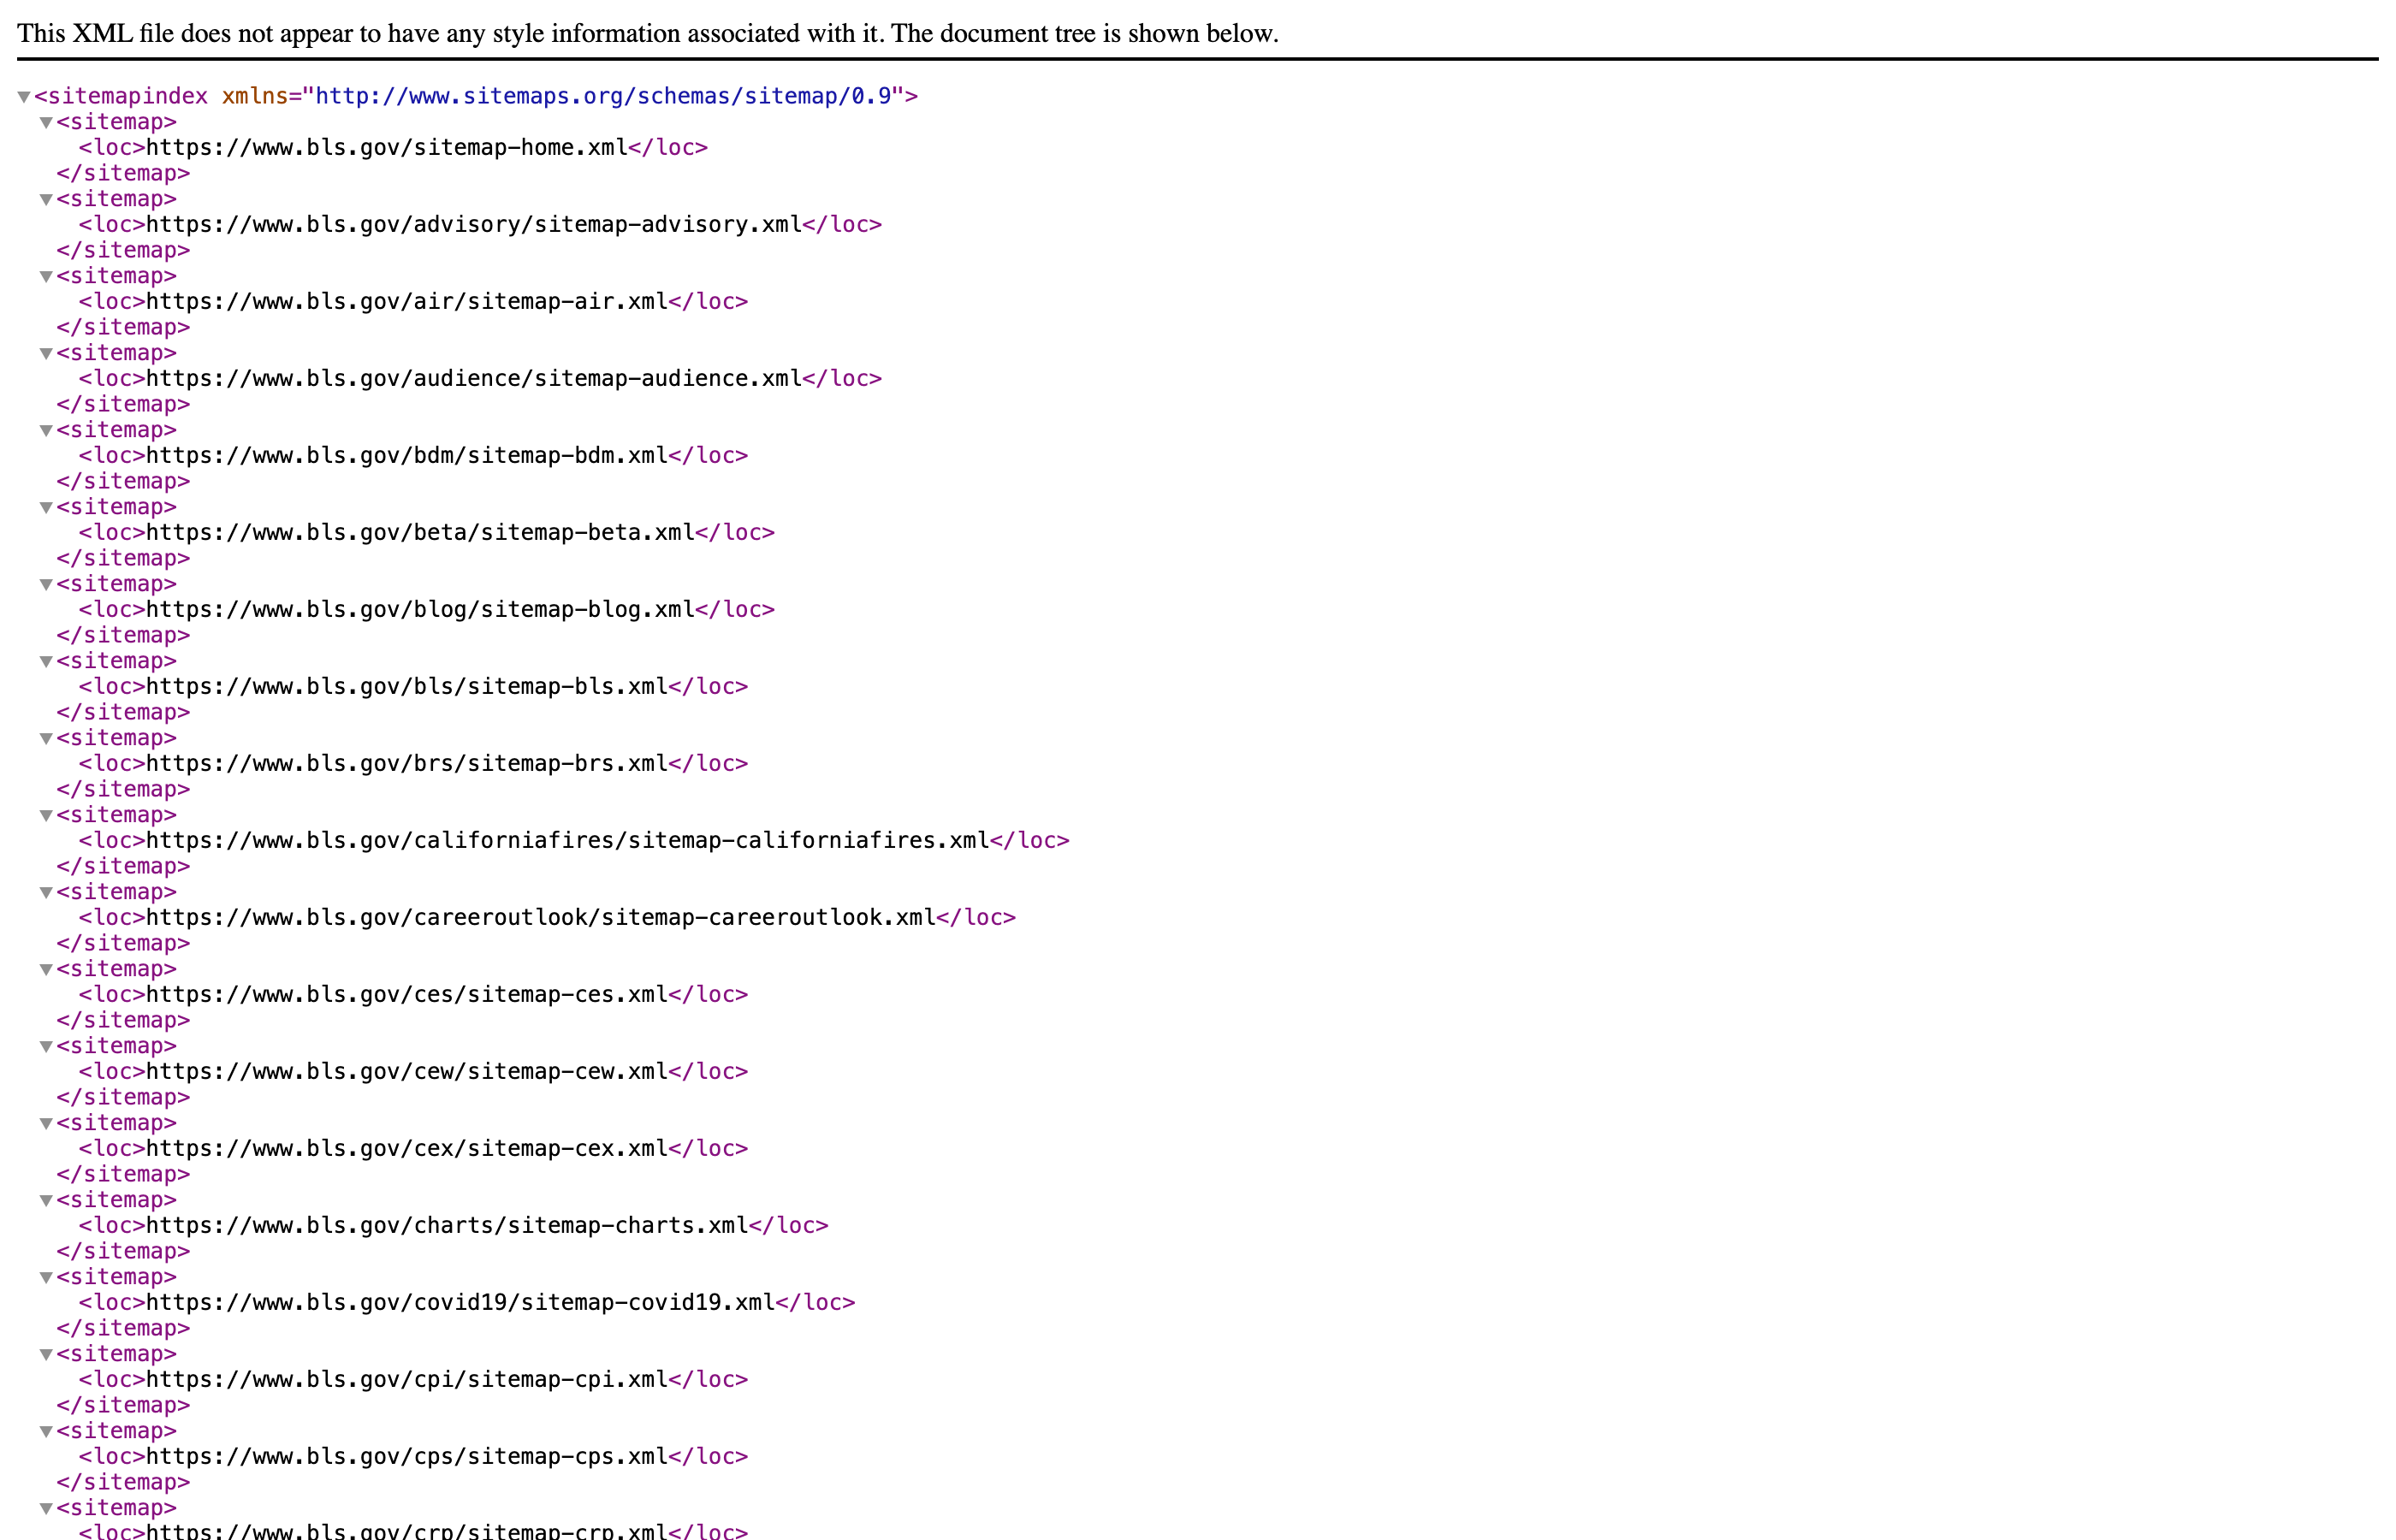The image size is (2396, 1540).
Task: Click the cew/sitemap-cew.xml URL text
Action: pyautogui.click(x=407, y=1072)
